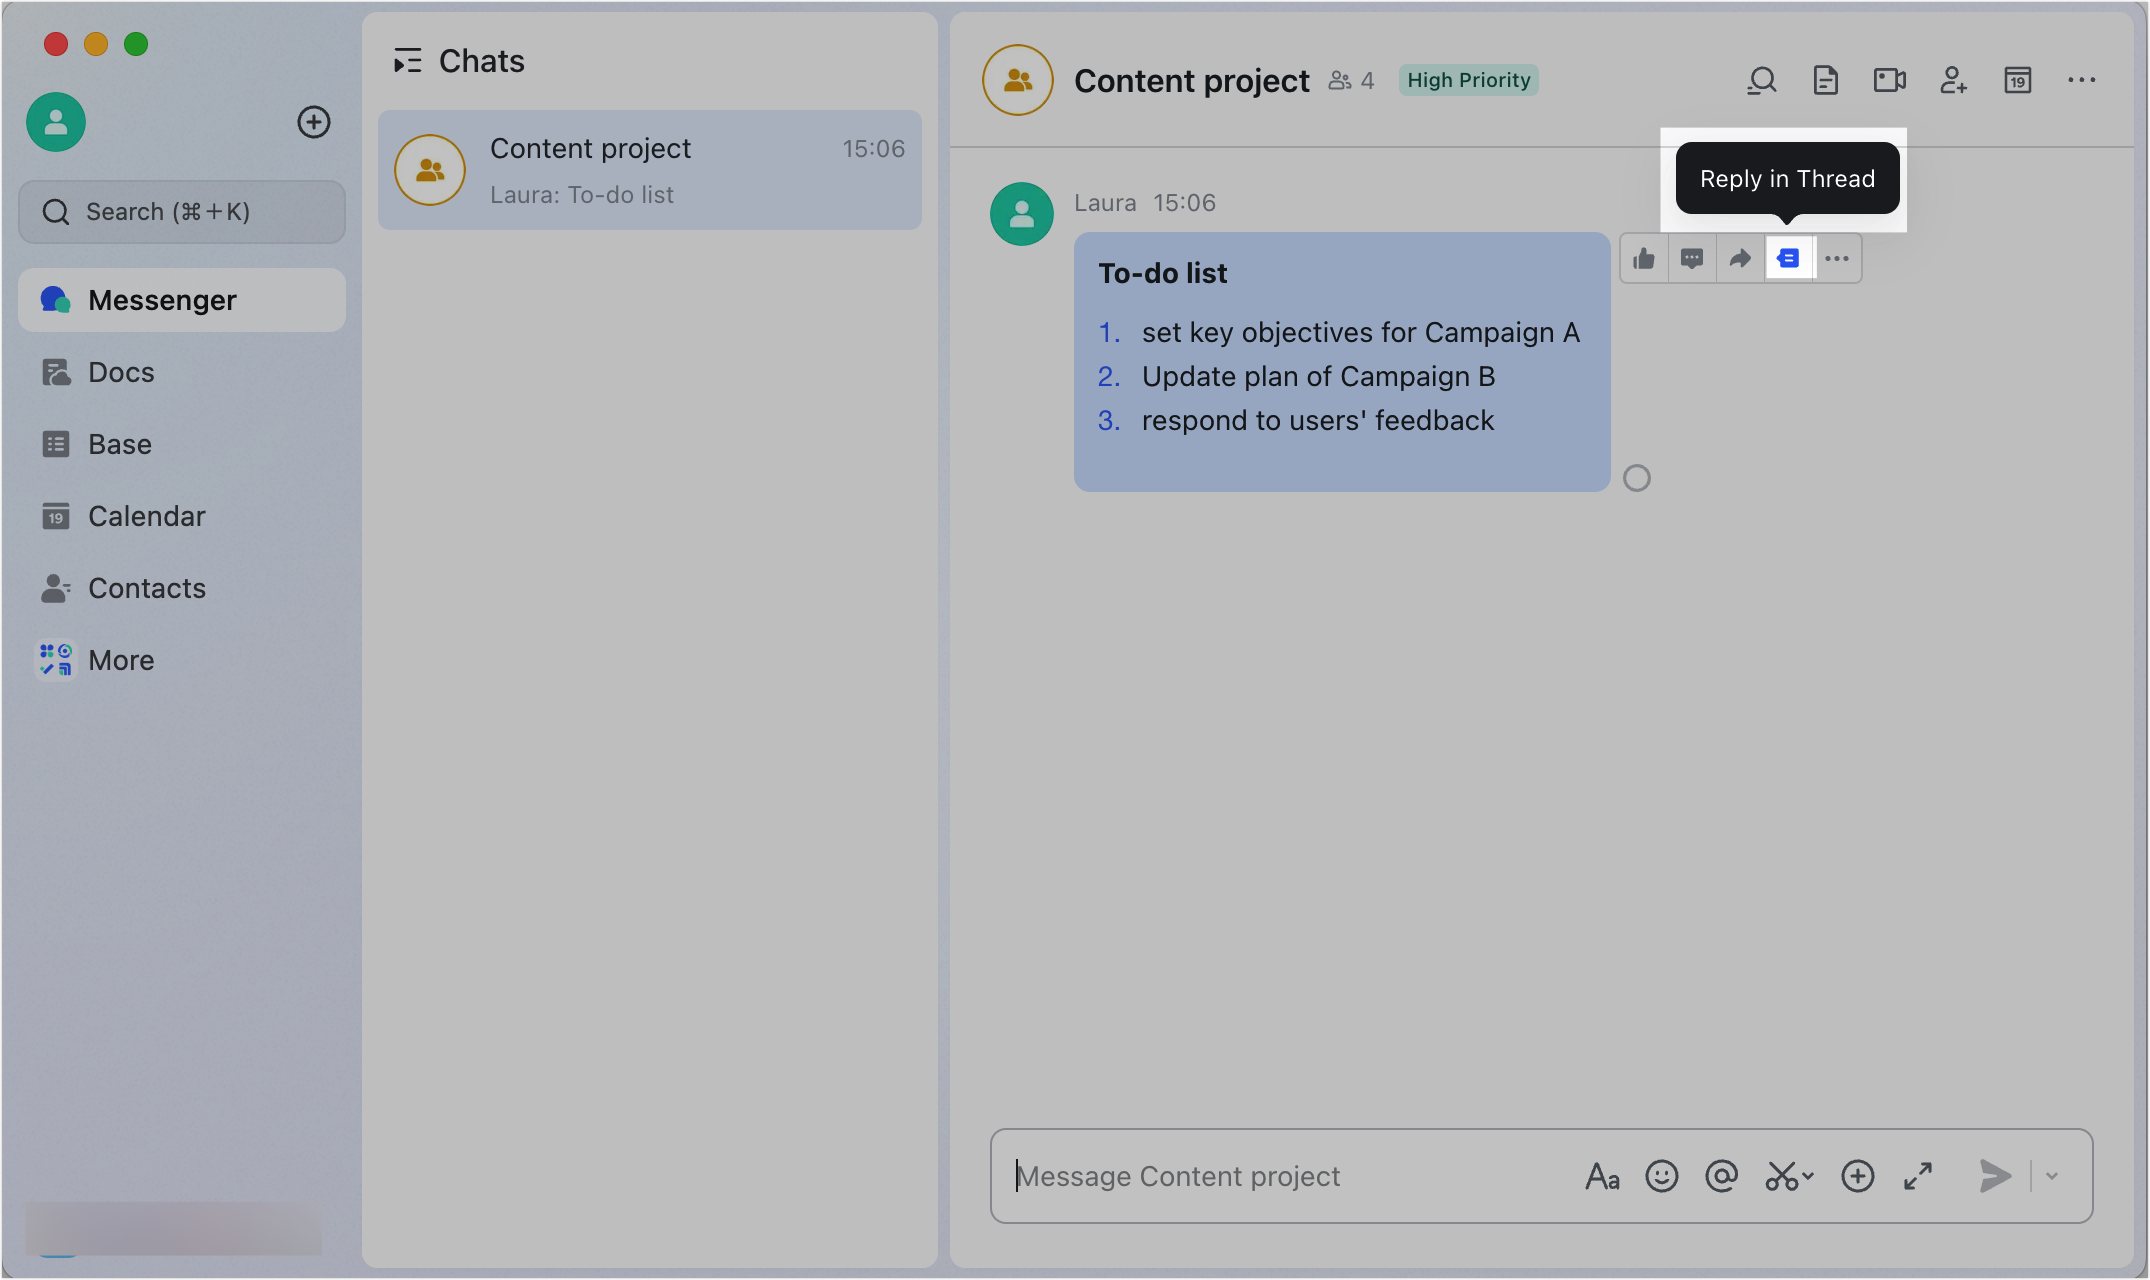Open Calendar from the sidebar

click(146, 516)
